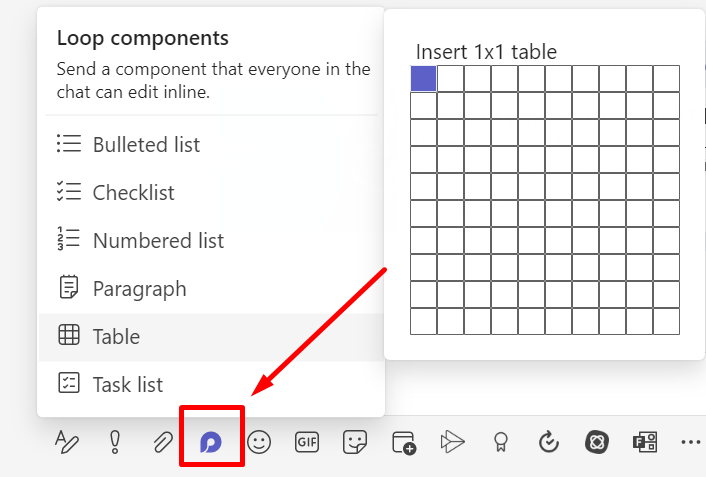Click the Forms poll icon
Image resolution: width=706 pixels, height=477 pixels.
point(644,441)
